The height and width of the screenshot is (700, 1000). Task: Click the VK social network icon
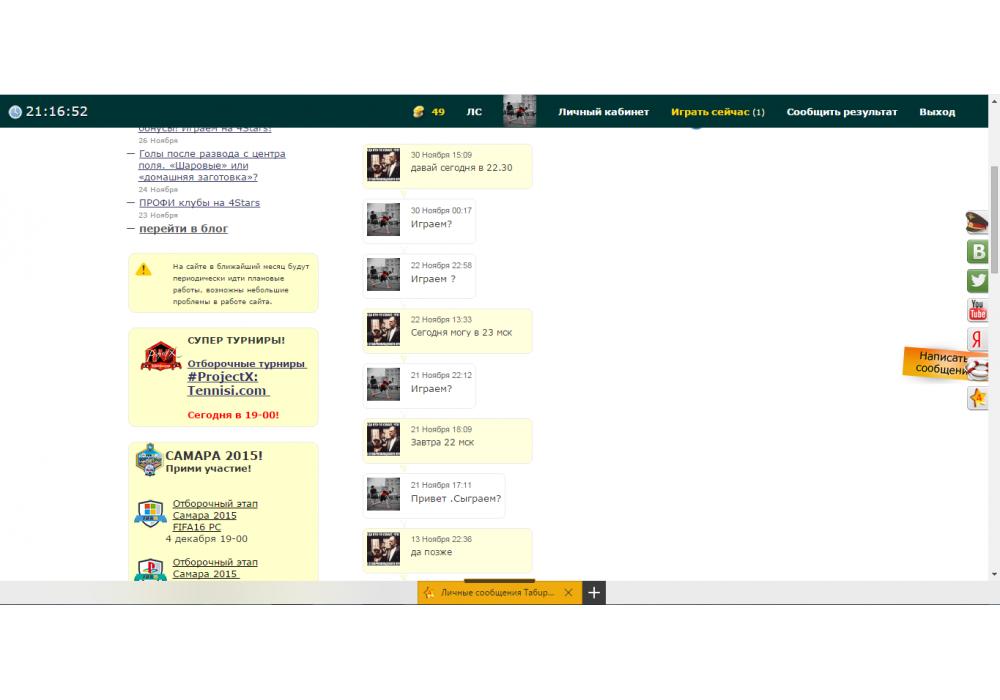[x=978, y=252]
